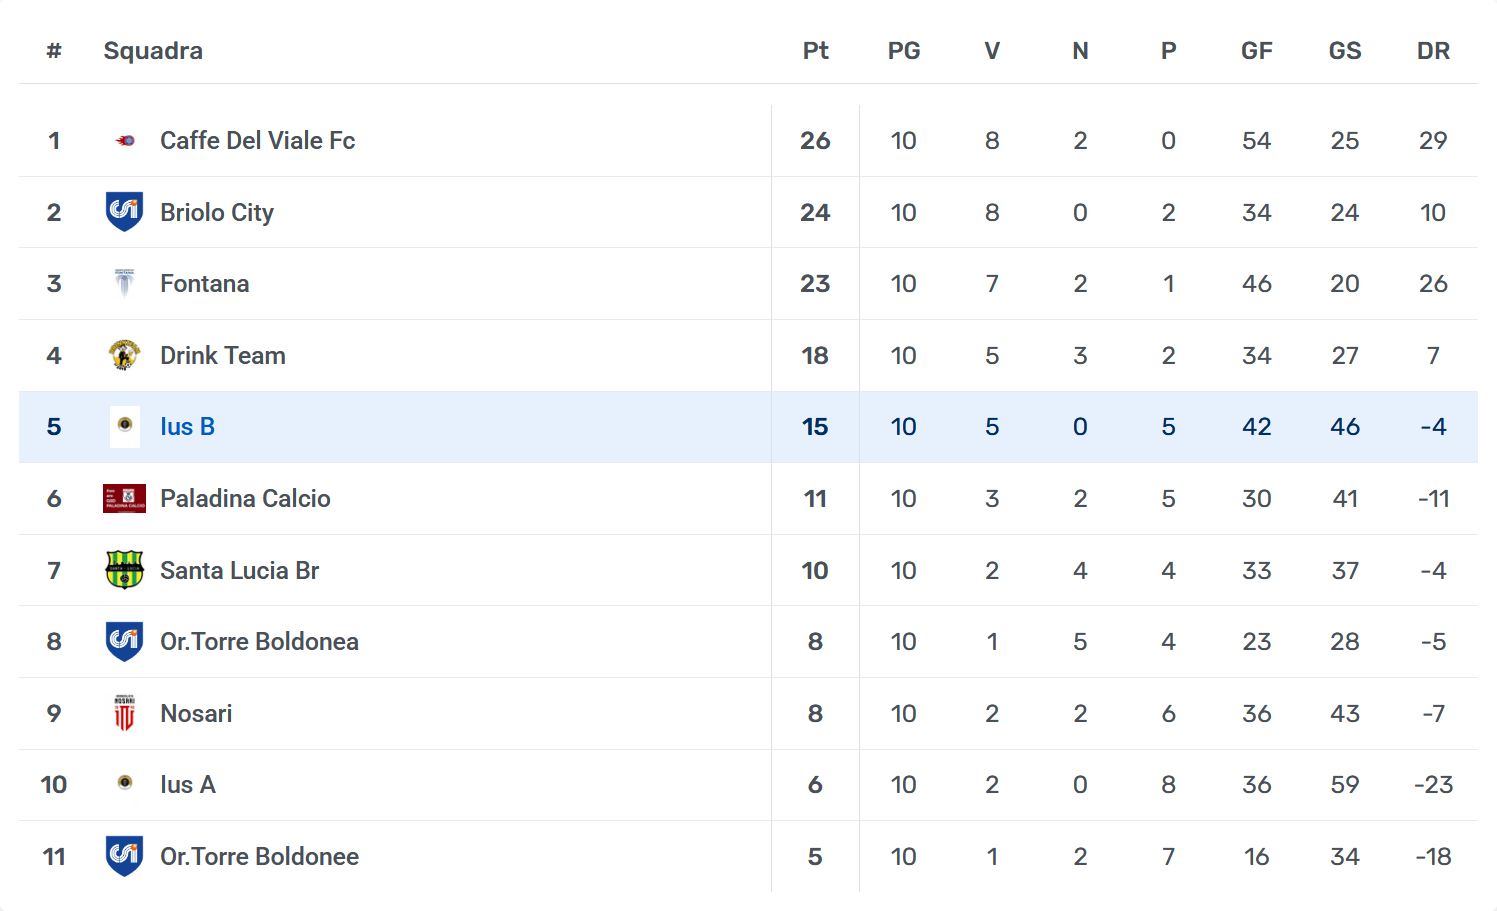Click the Caffe Del Viale Fc team logo
Viewport: 1497px width, 911px height.
pos(125,141)
